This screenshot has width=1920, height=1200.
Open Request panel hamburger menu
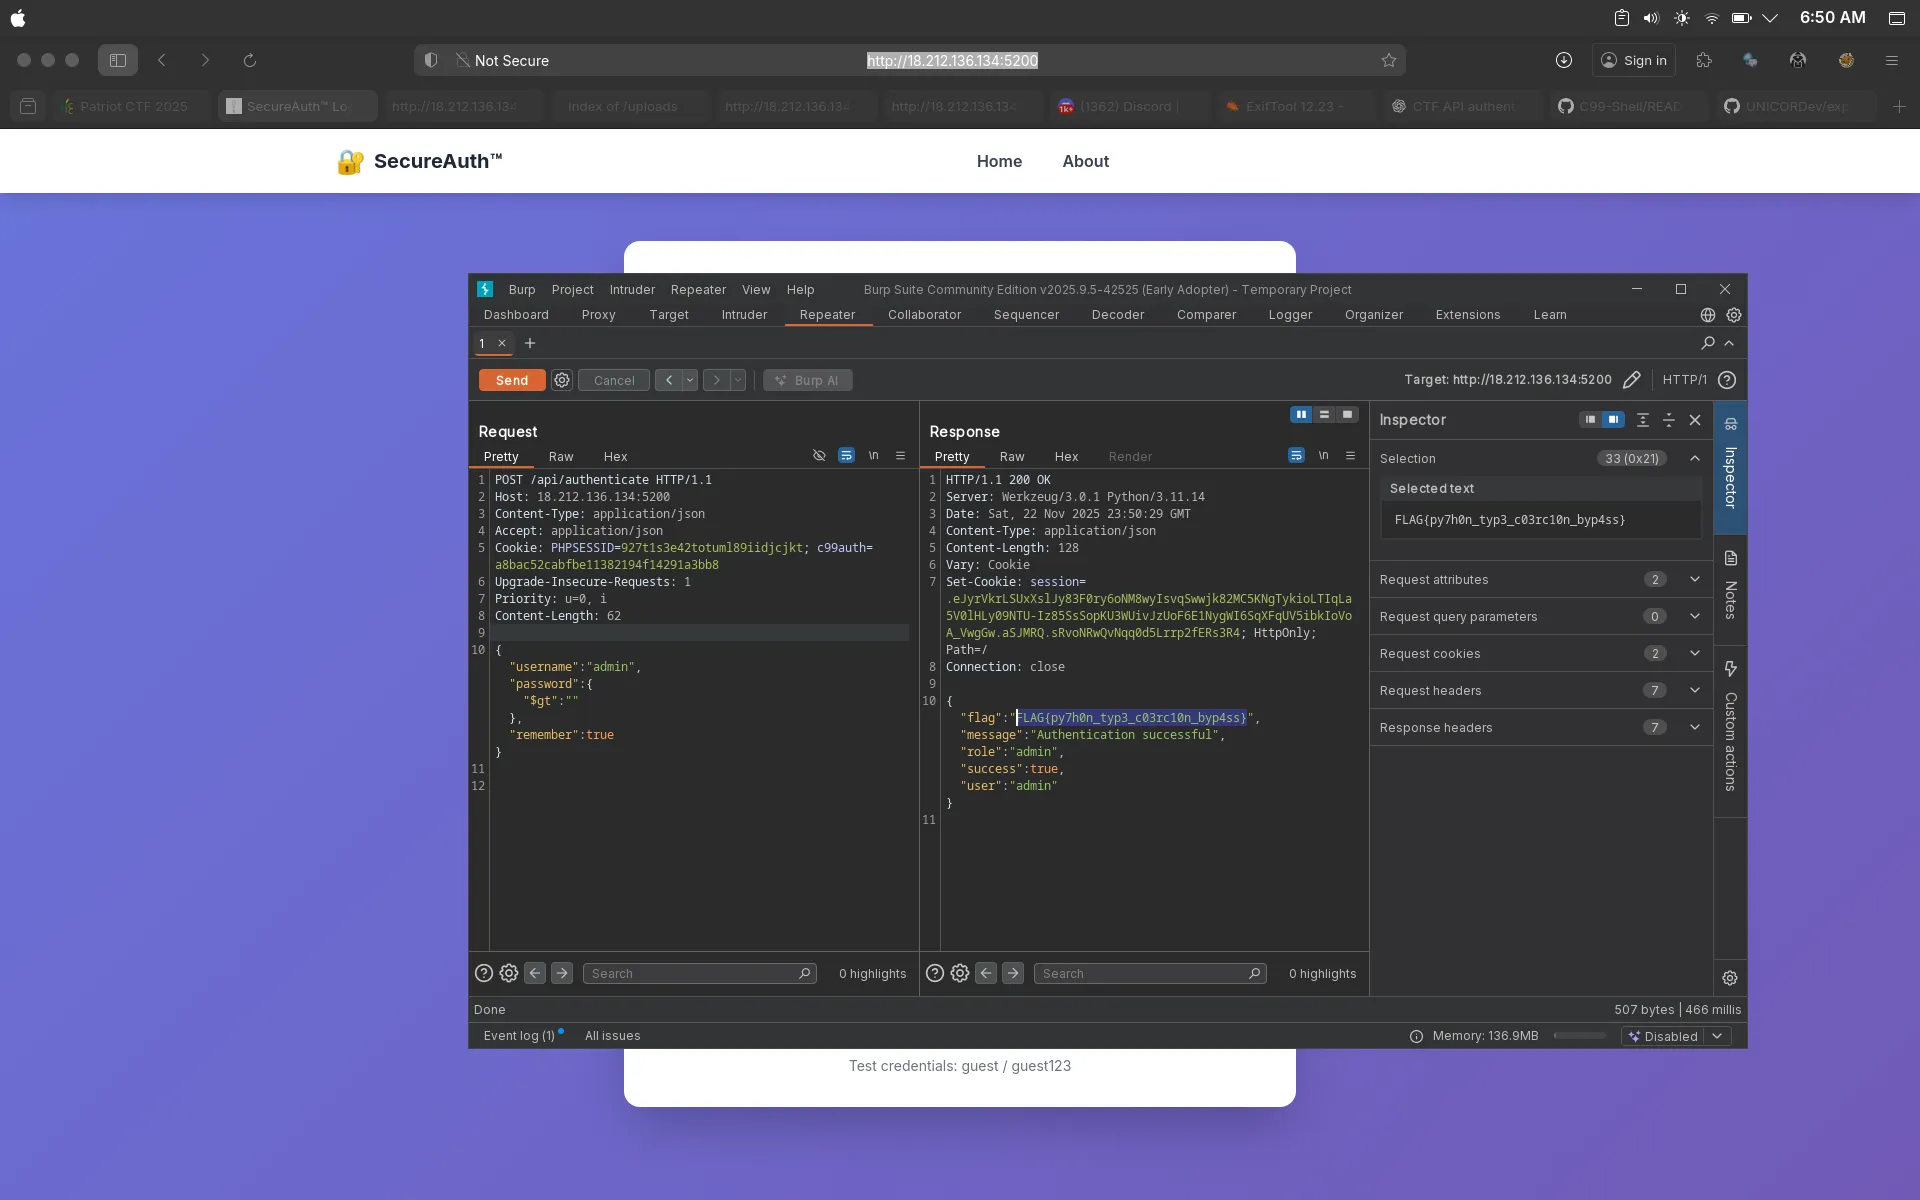point(900,456)
